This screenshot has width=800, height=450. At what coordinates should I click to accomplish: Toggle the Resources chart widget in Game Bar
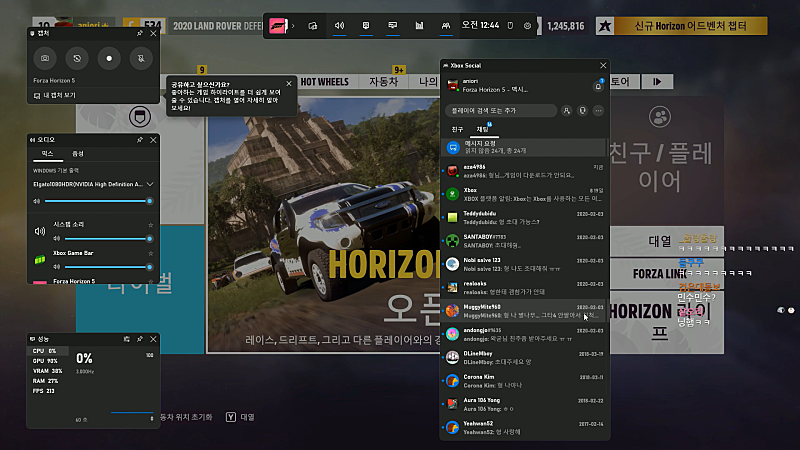pyautogui.click(x=419, y=26)
